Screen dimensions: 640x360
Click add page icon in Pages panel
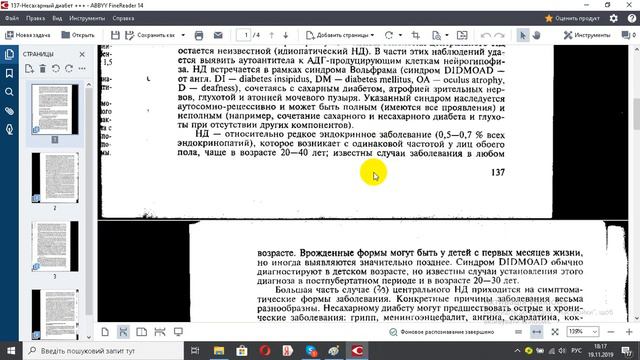tap(29, 69)
